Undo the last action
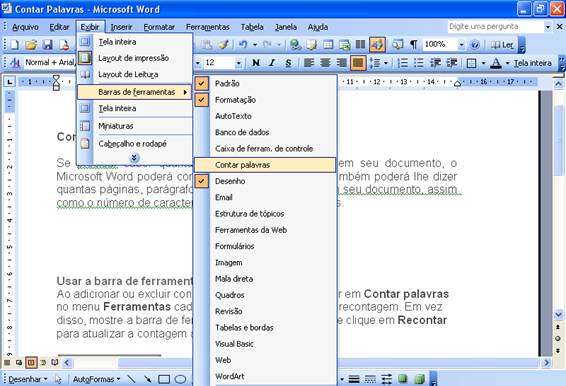The width and height of the screenshot is (566, 386). point(243,45)
